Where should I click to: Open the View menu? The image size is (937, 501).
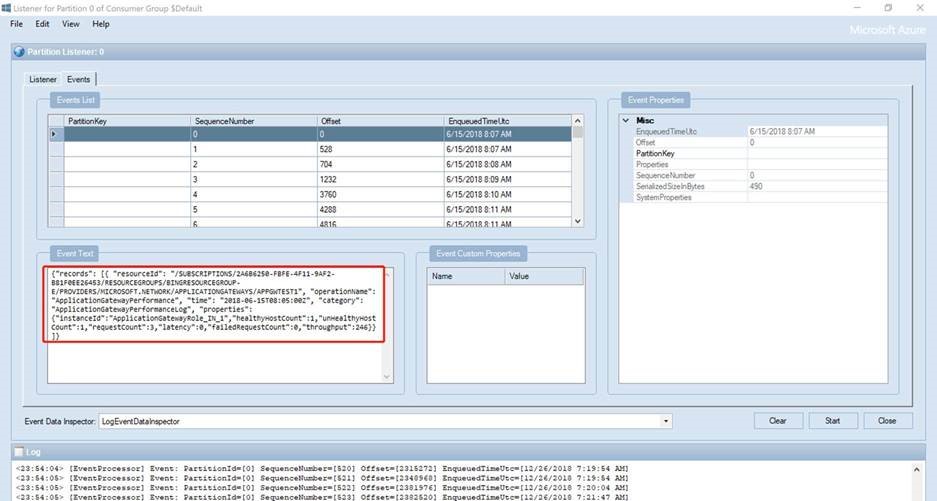coord(71,23)
